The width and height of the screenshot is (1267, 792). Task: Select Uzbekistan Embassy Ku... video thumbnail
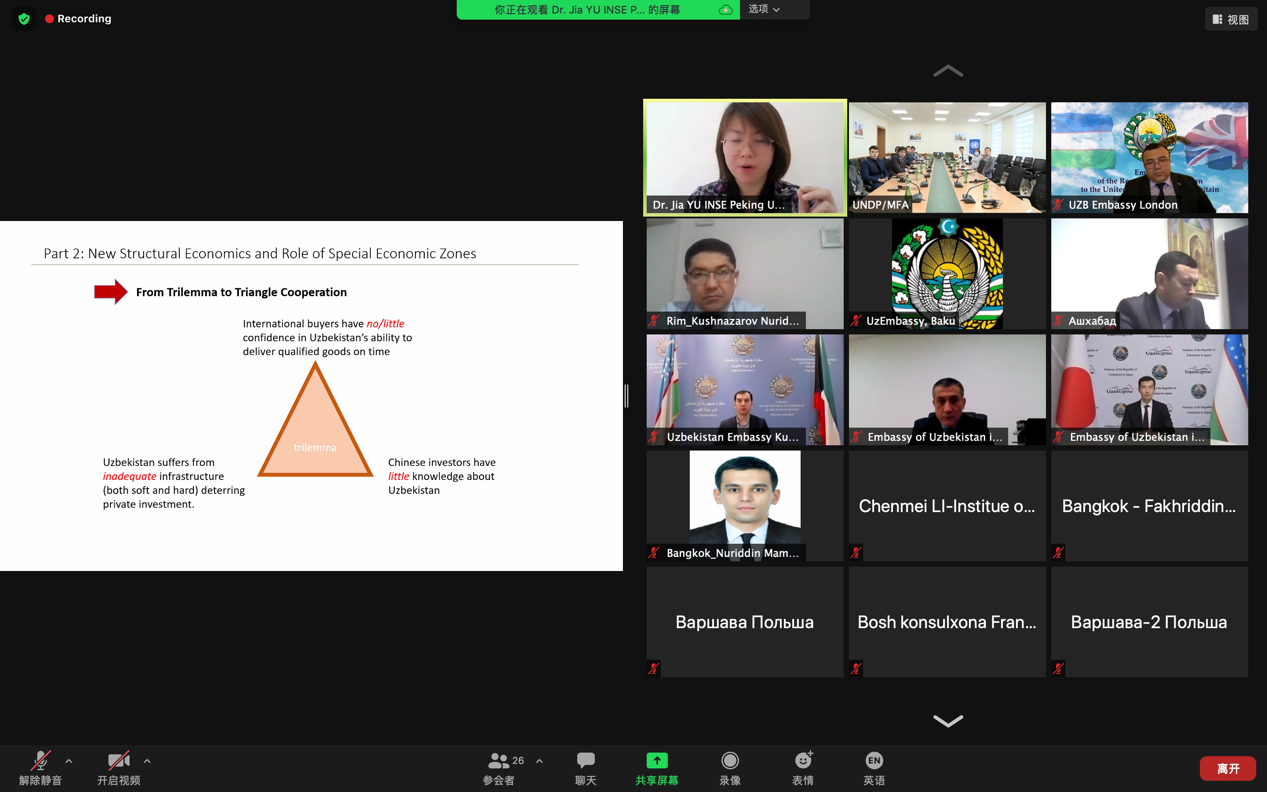(x=745, y=390)
